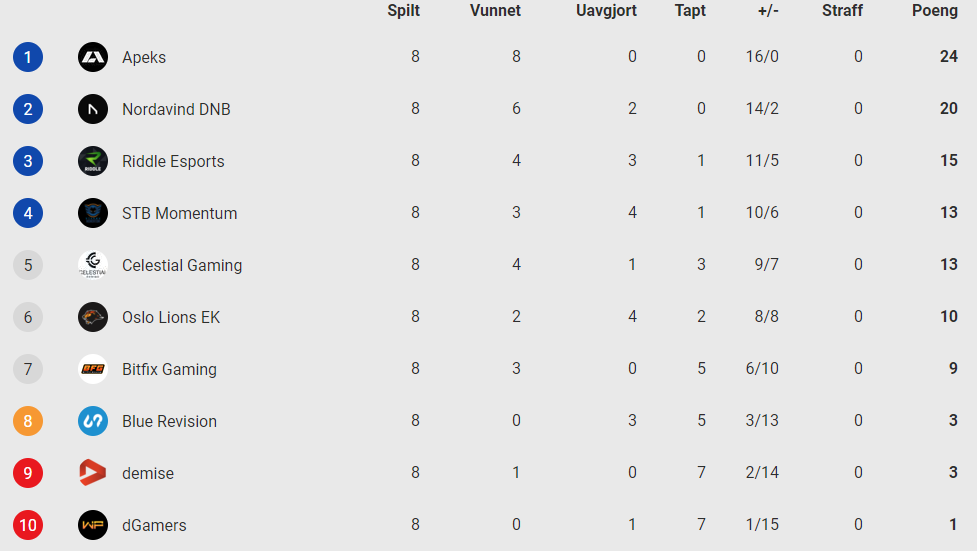
Task: Click the orange rank 8 badge
Action: tap(28, 421)
